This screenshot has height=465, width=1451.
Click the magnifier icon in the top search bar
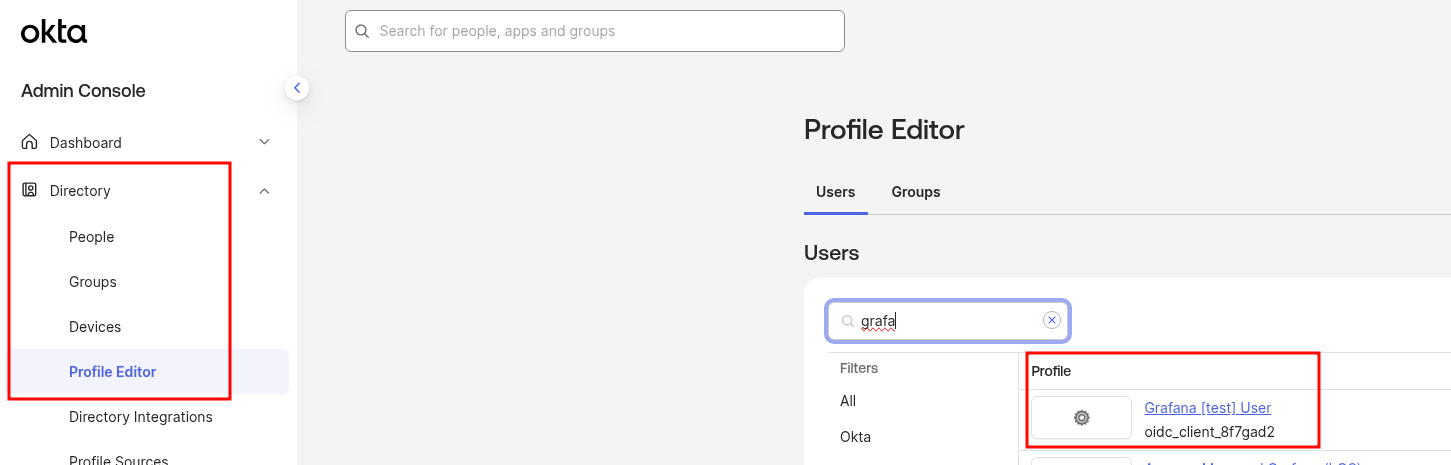click(362, 31)
